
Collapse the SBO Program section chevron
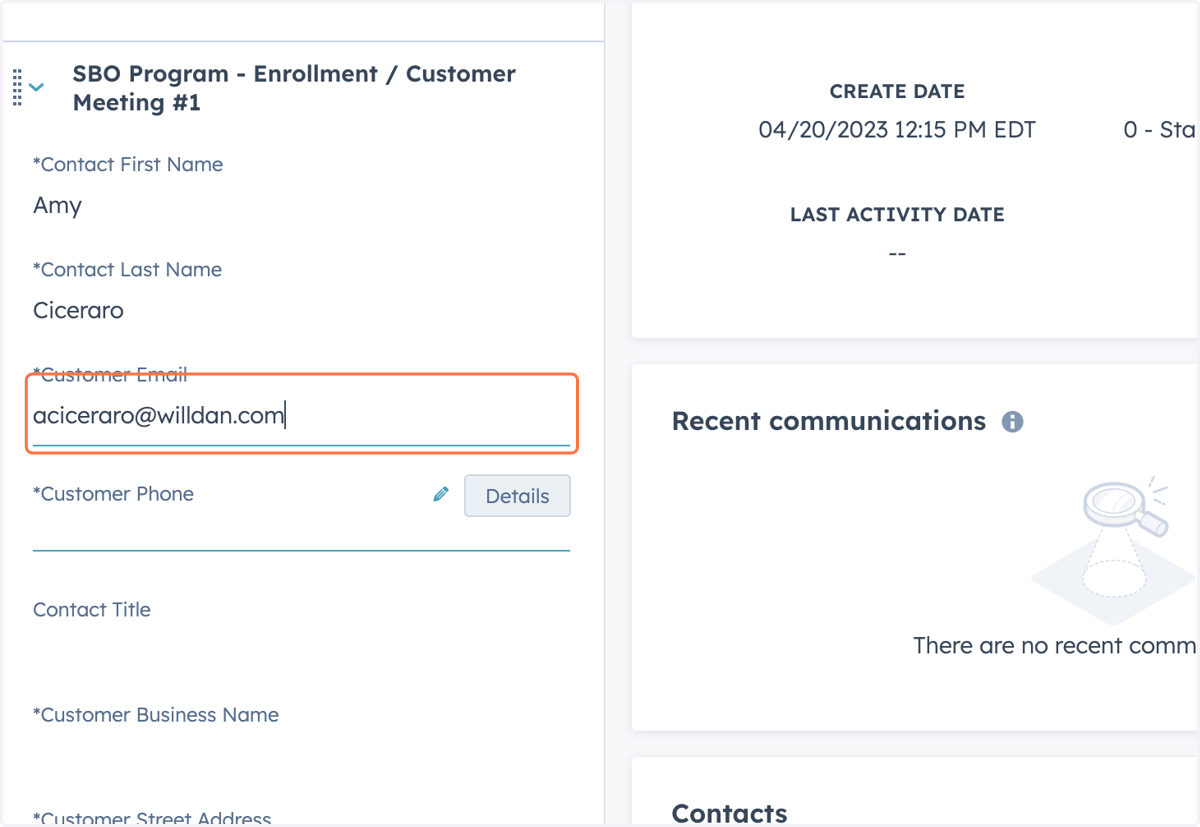point(37,88)
